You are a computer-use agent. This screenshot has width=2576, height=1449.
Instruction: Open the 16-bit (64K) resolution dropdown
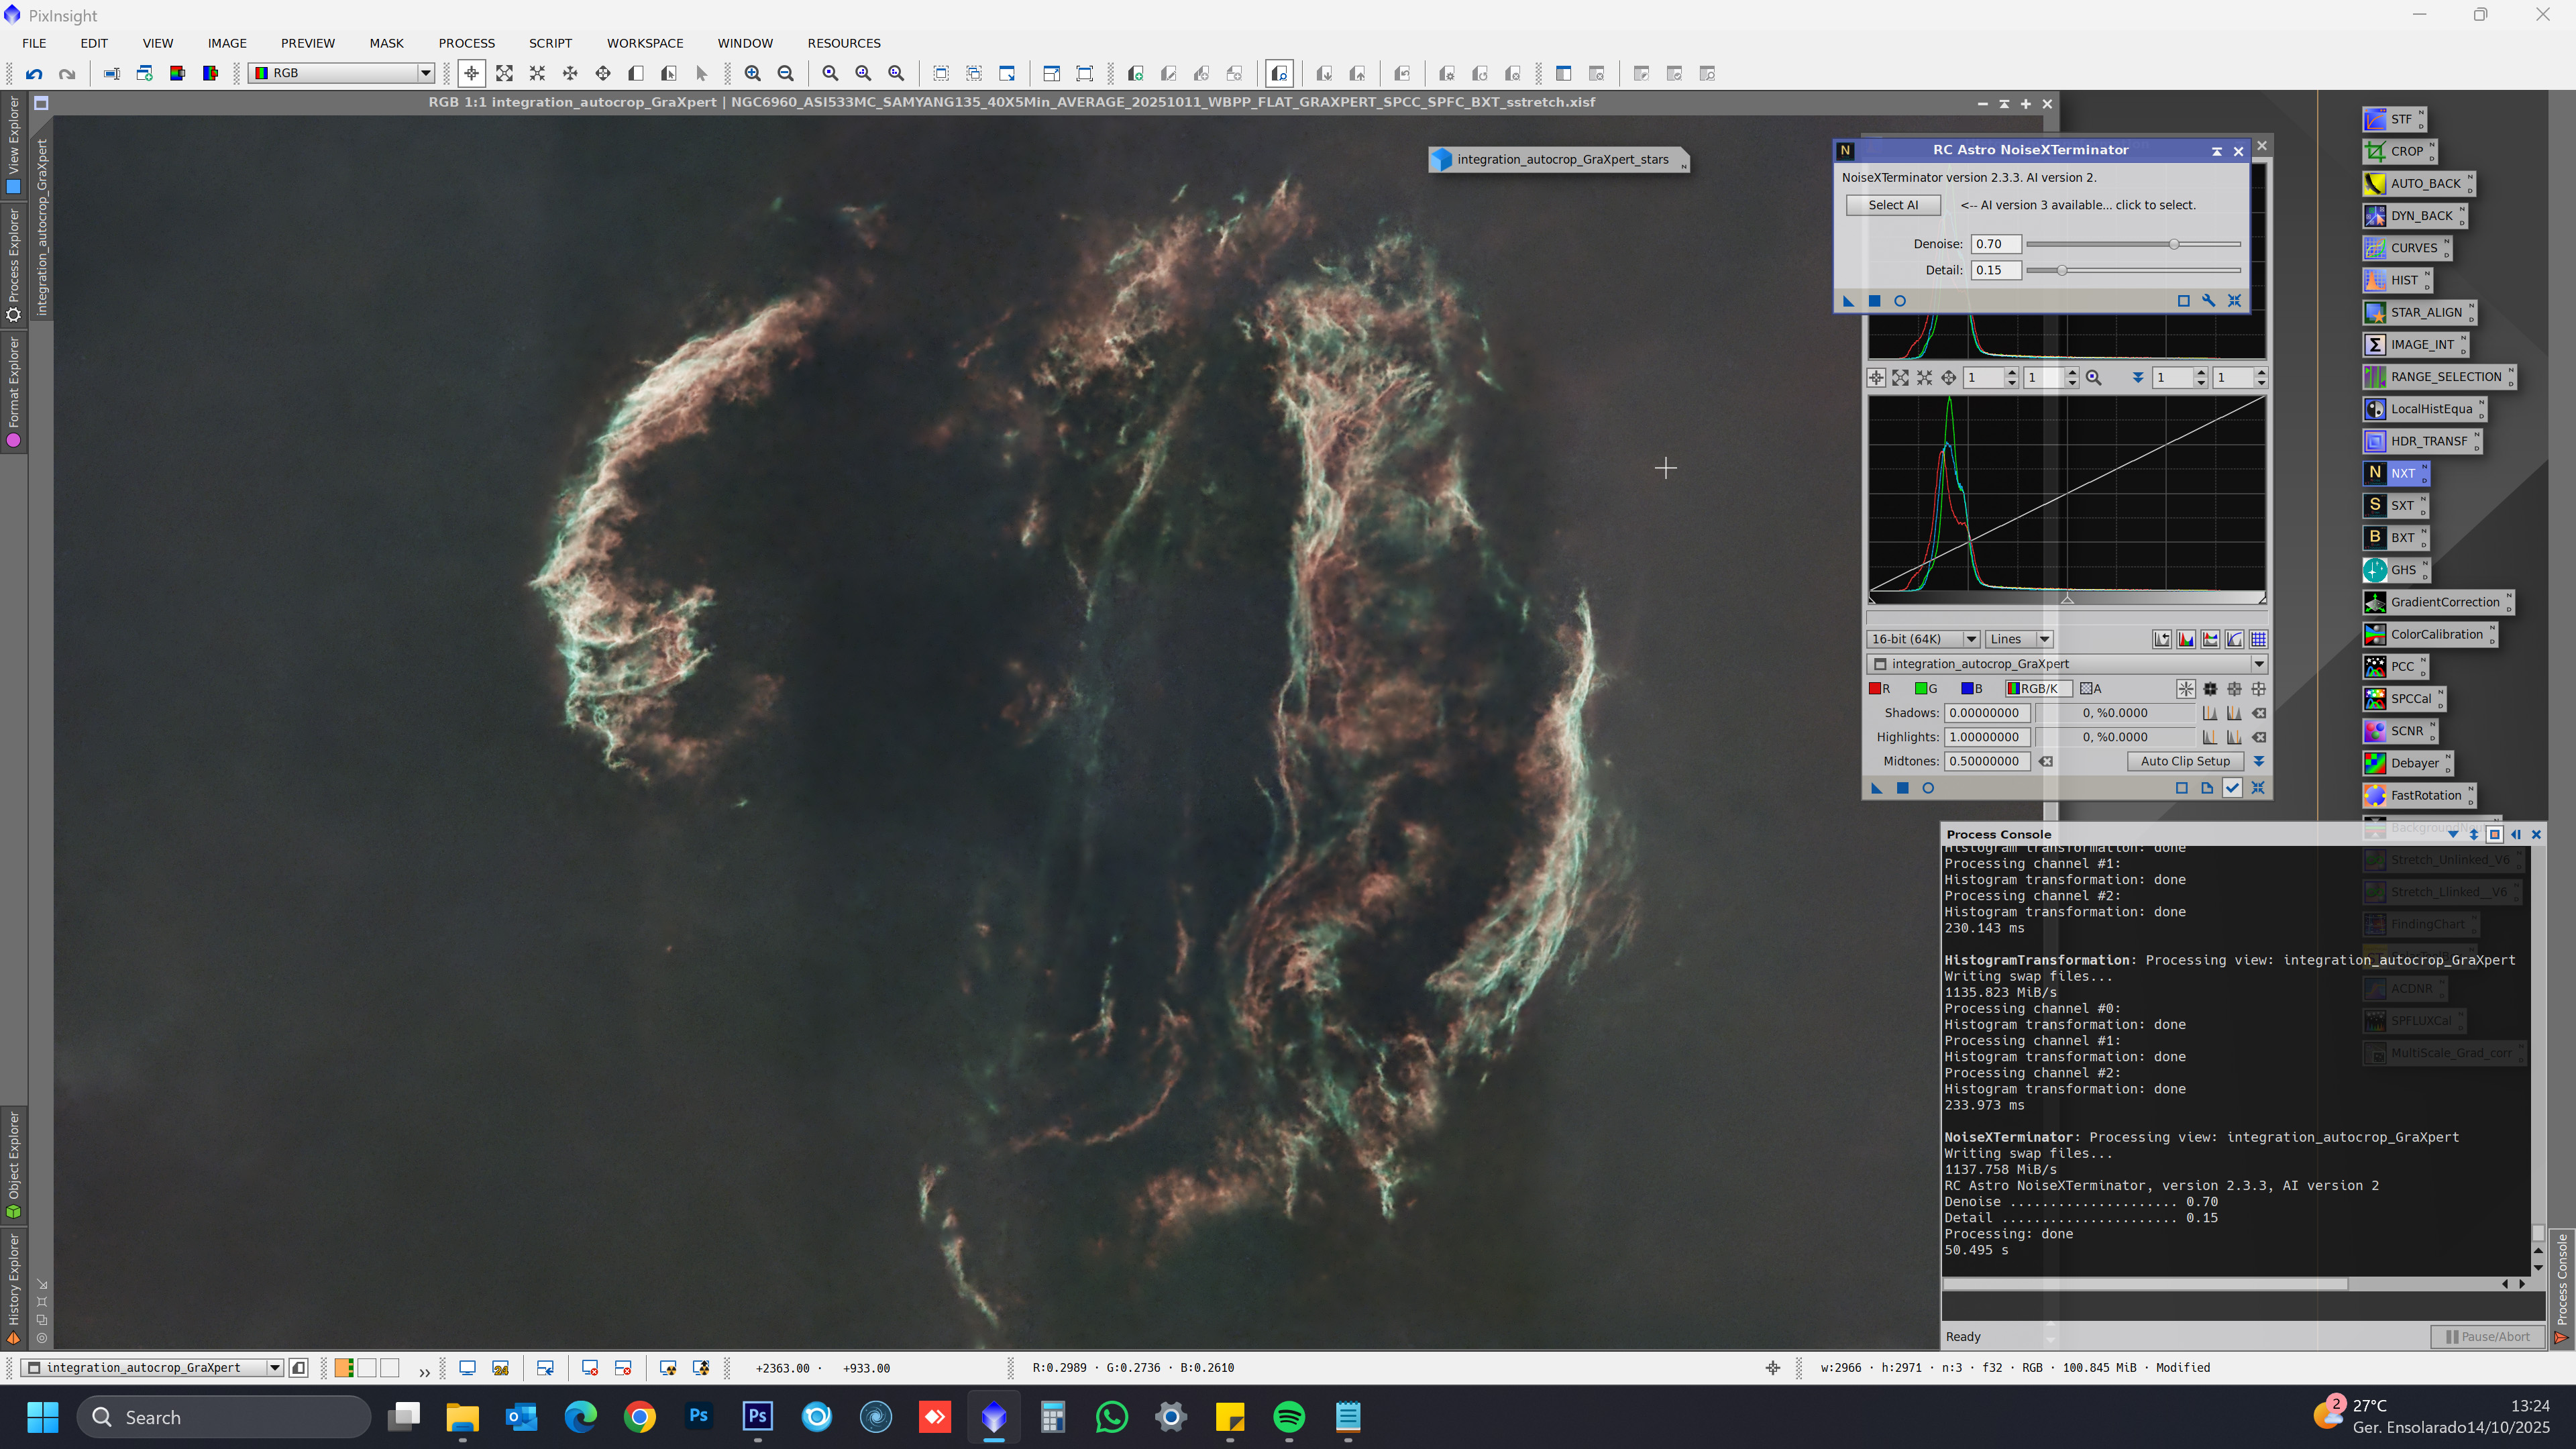(x=1923, y=639)
